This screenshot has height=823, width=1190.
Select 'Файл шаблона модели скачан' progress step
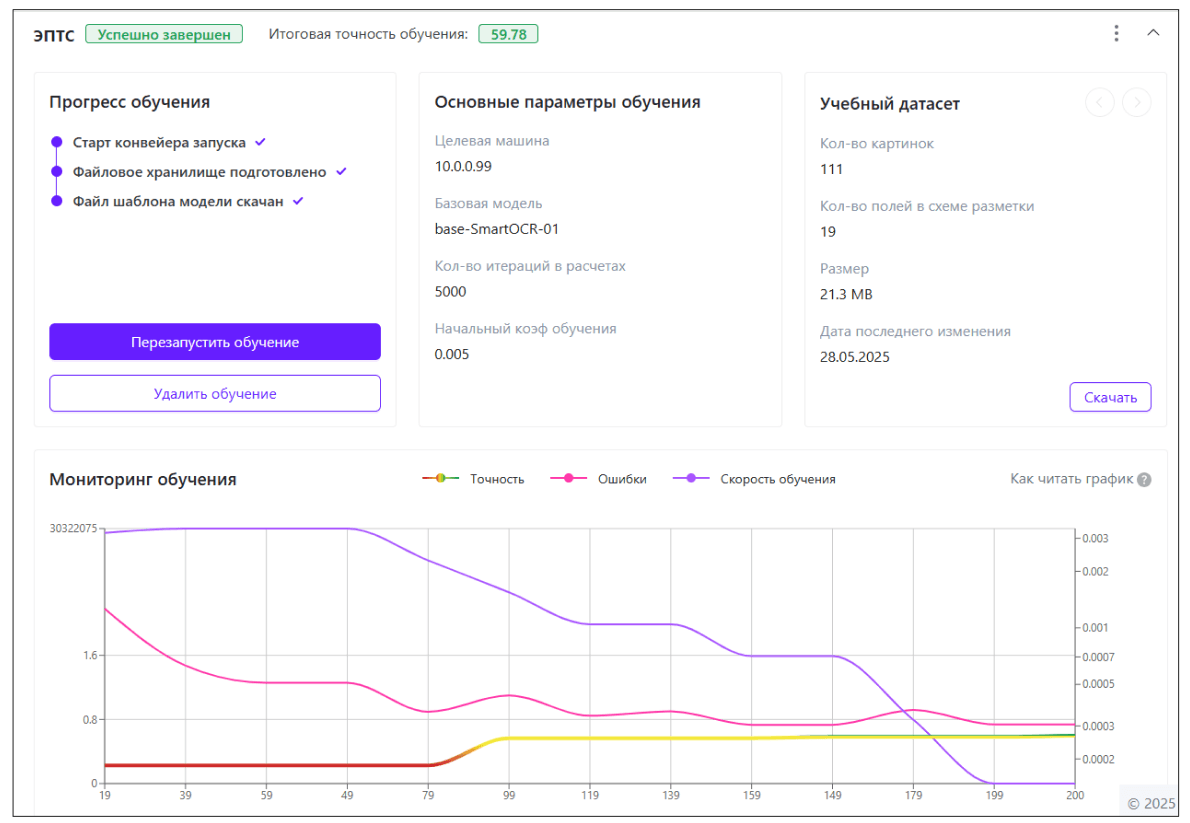point(178,201)
